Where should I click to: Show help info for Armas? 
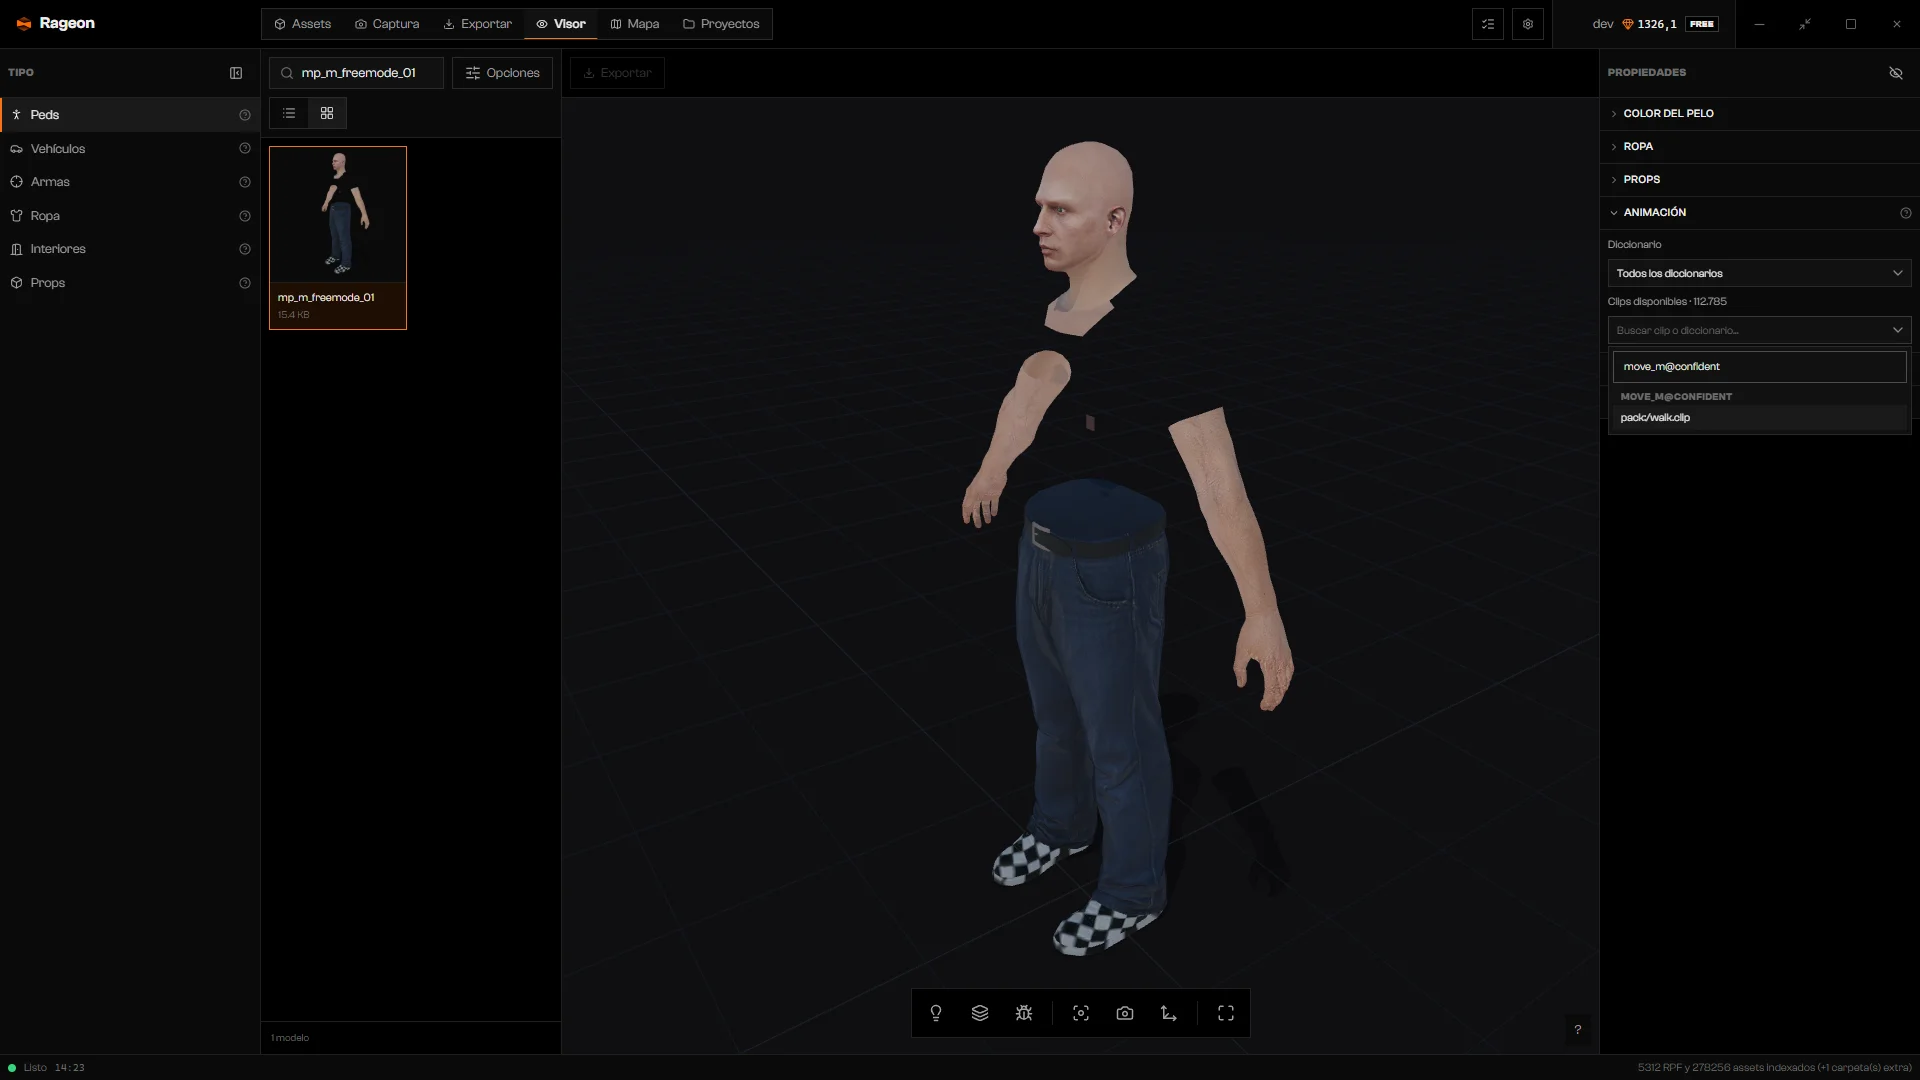(245, 182)
